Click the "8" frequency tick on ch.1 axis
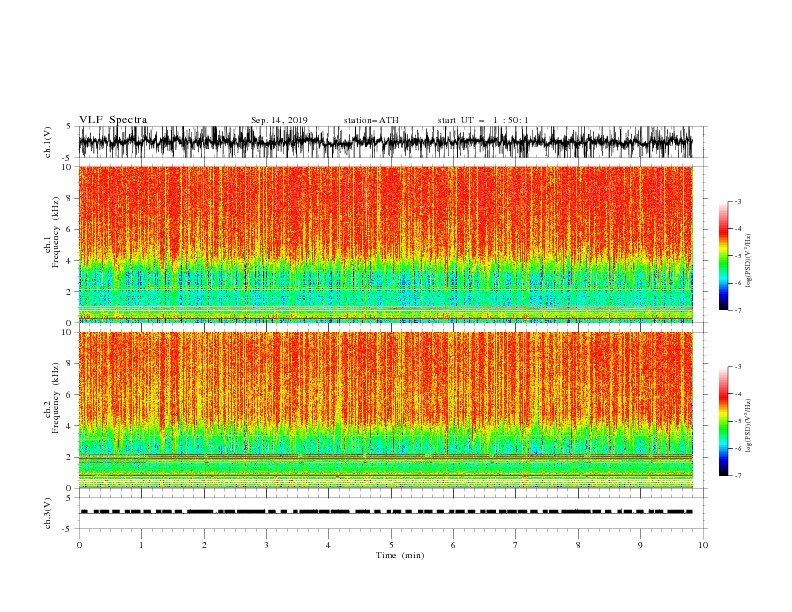The image size is (792, 612). (71, 198)
